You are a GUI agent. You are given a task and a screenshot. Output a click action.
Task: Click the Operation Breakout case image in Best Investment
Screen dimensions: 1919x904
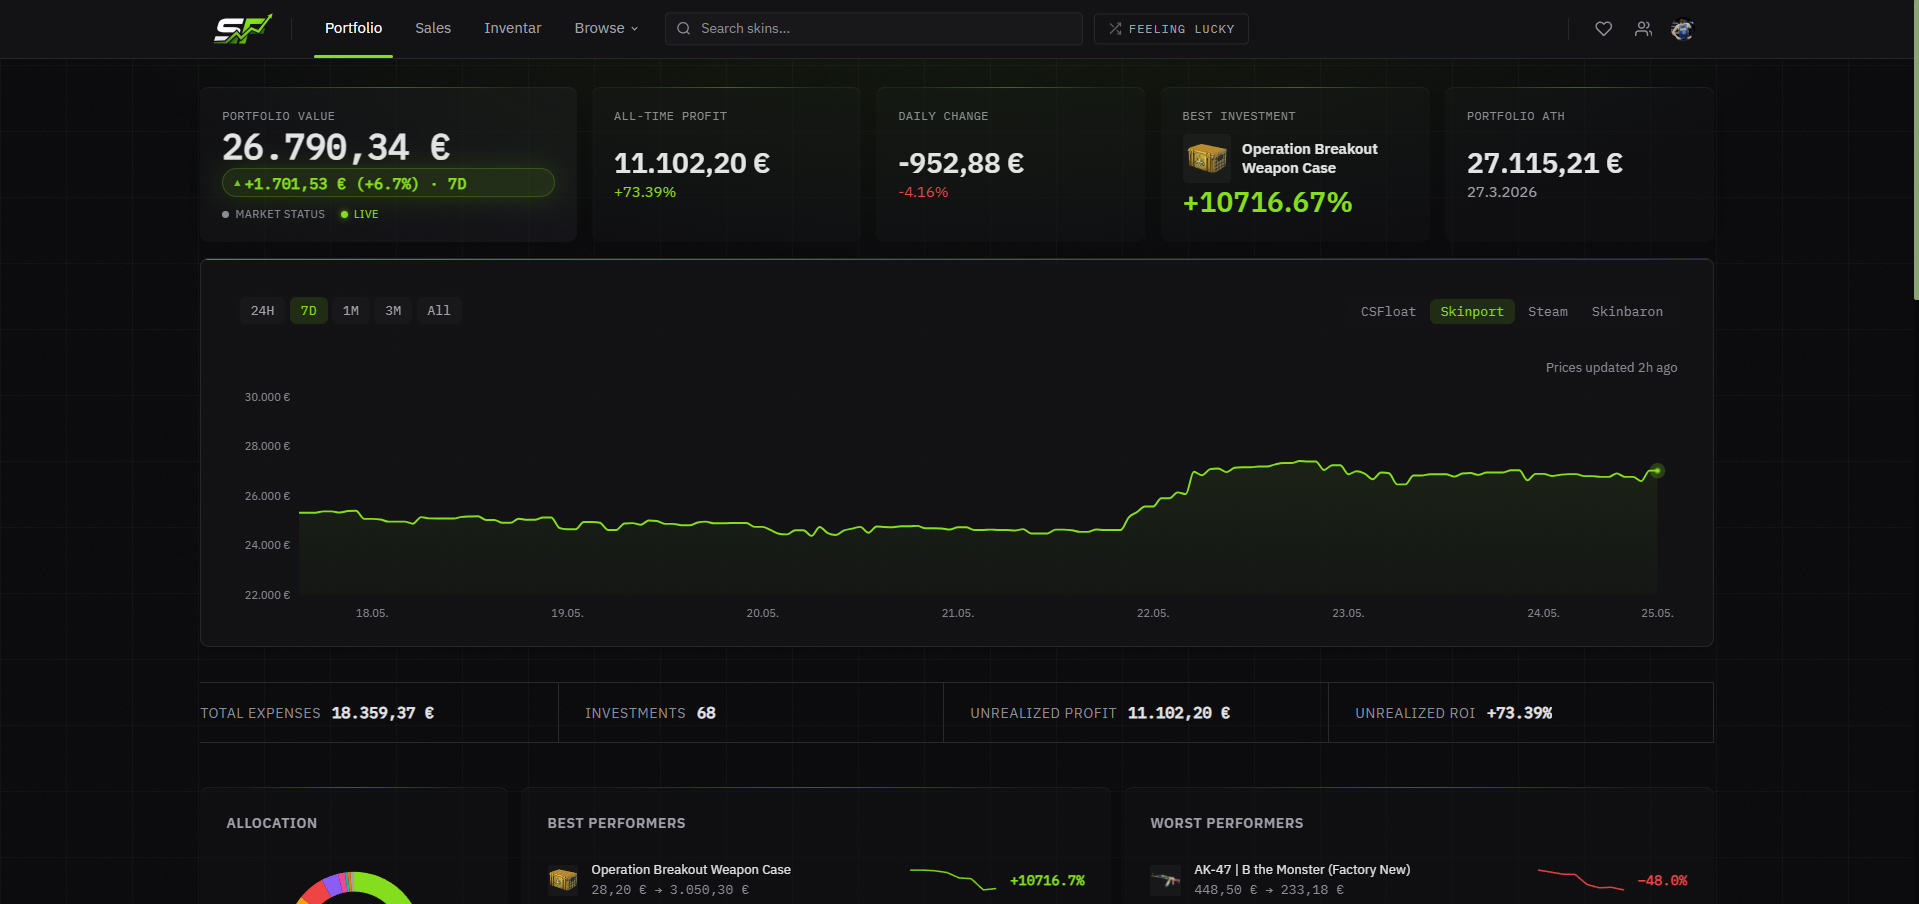(x=1207, y=158)
